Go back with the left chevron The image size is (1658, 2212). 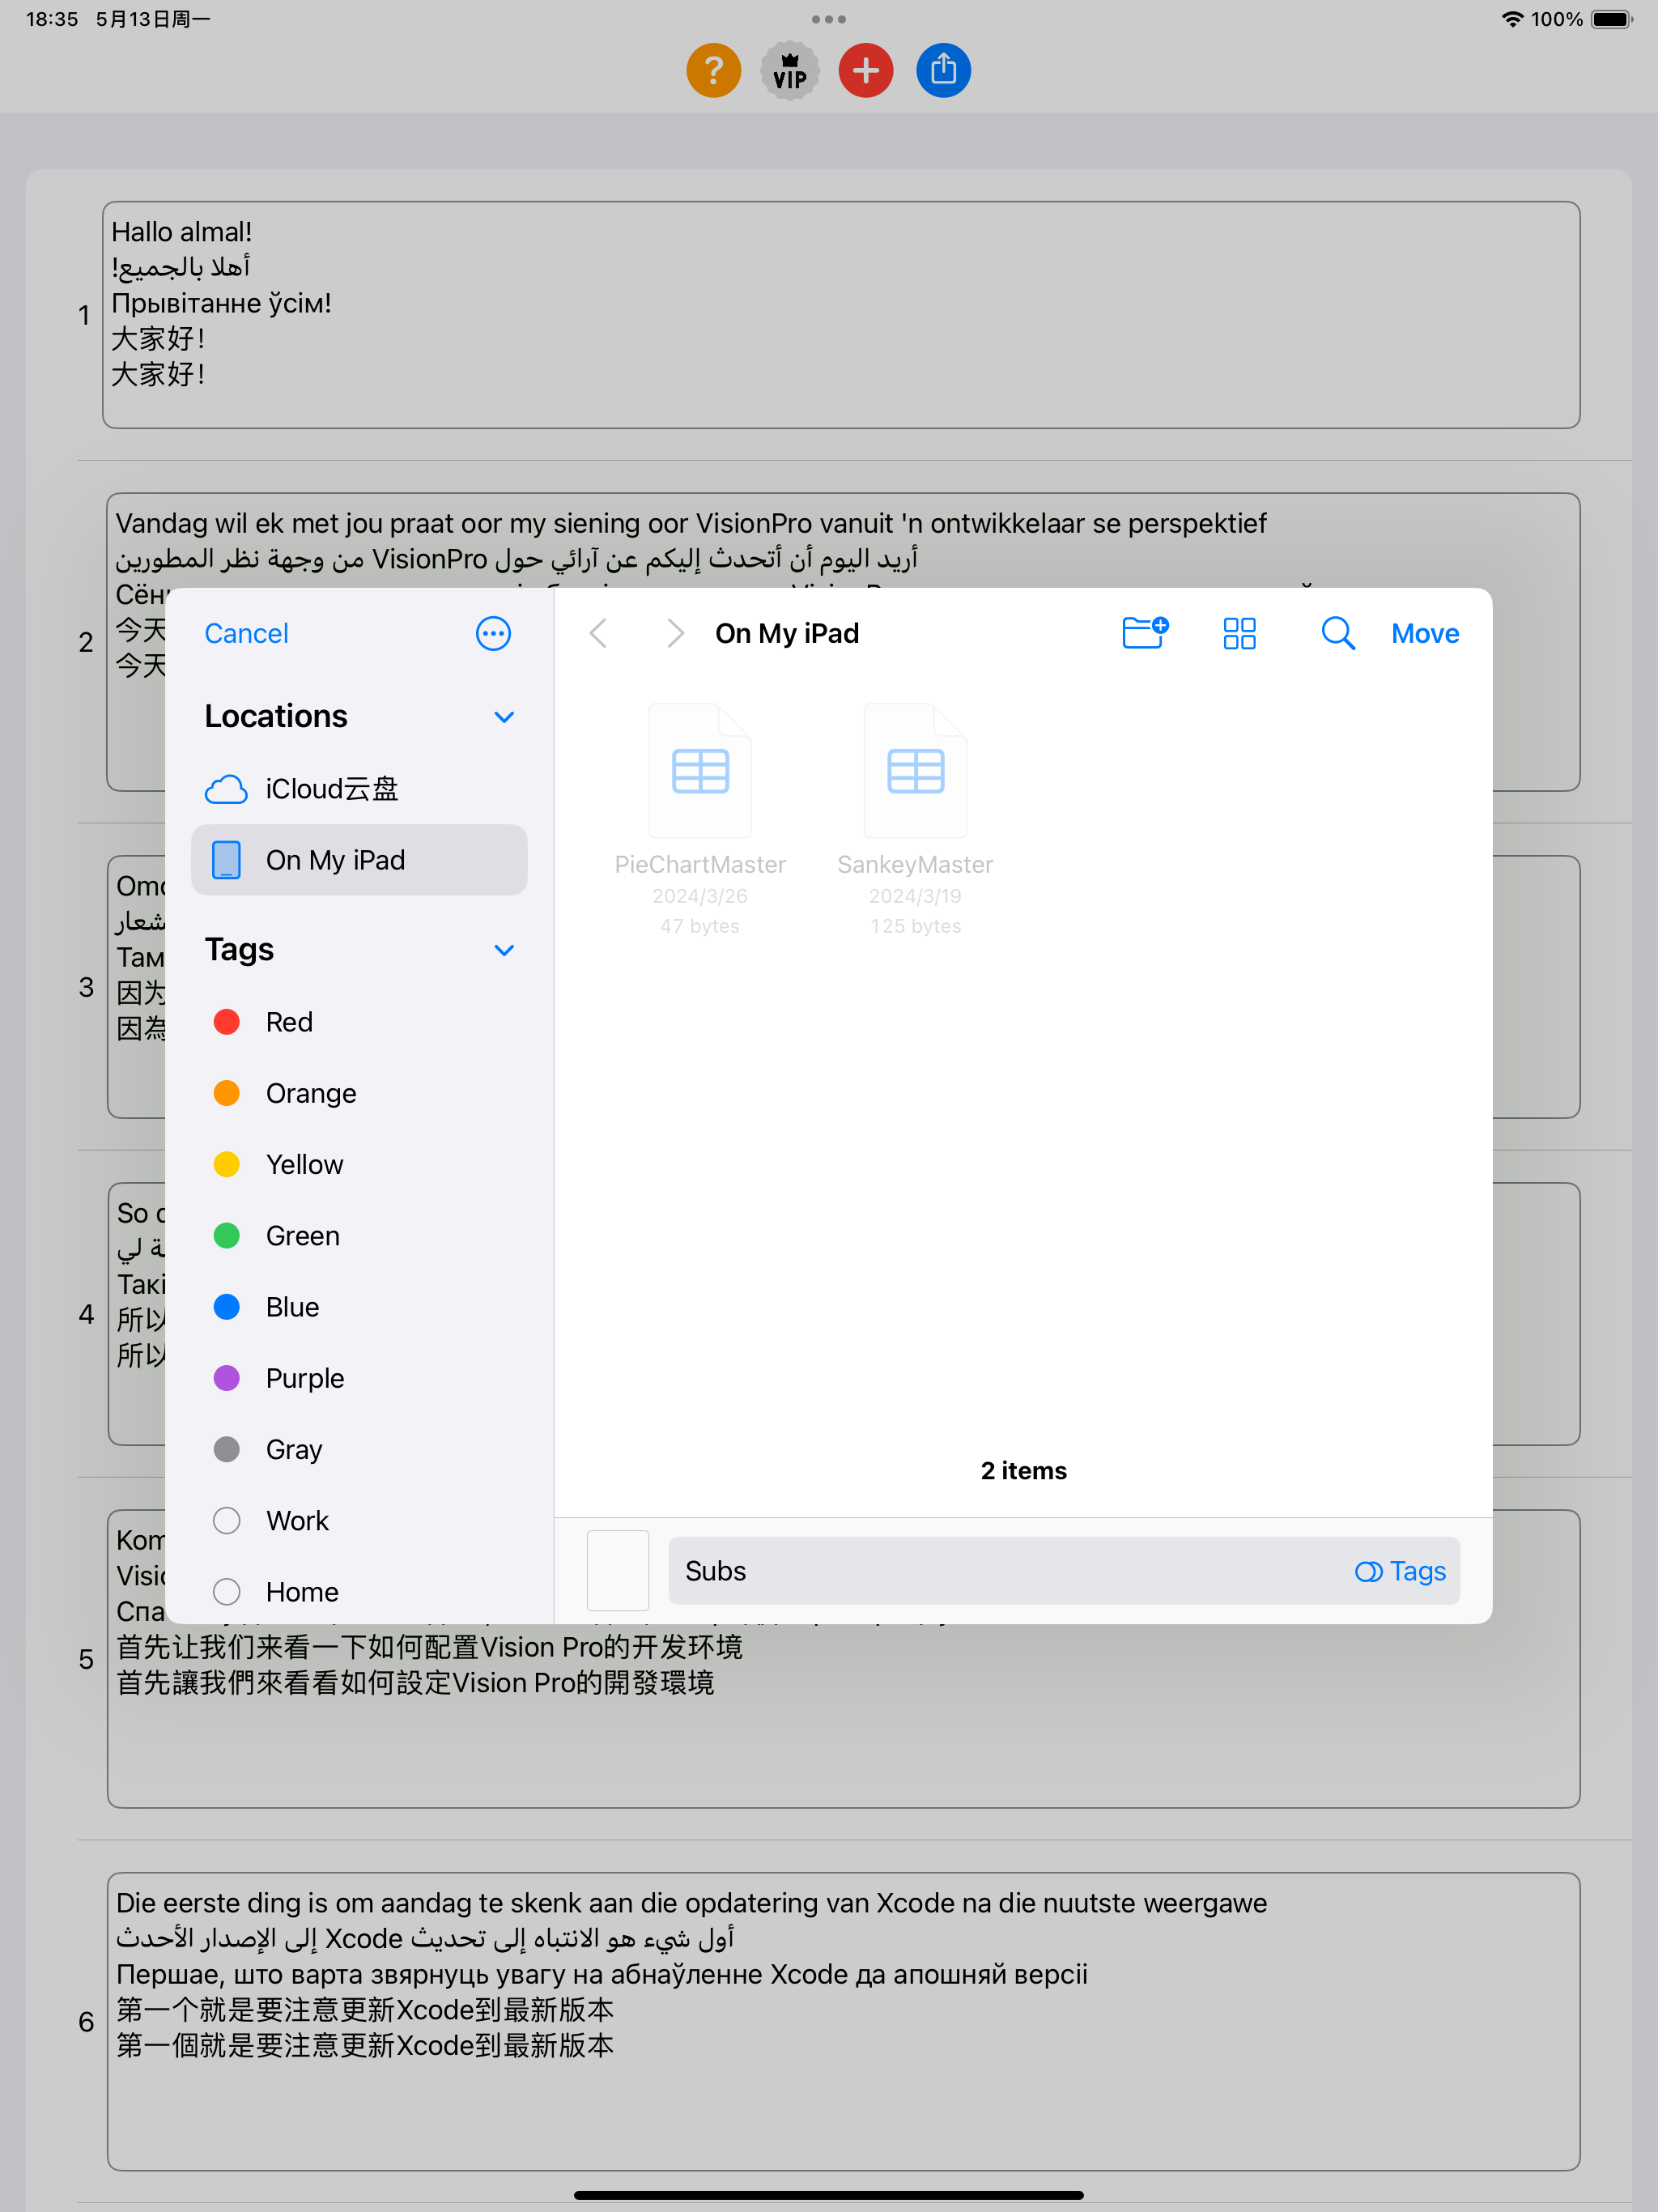pyautogui.click(x=598, y=633)
